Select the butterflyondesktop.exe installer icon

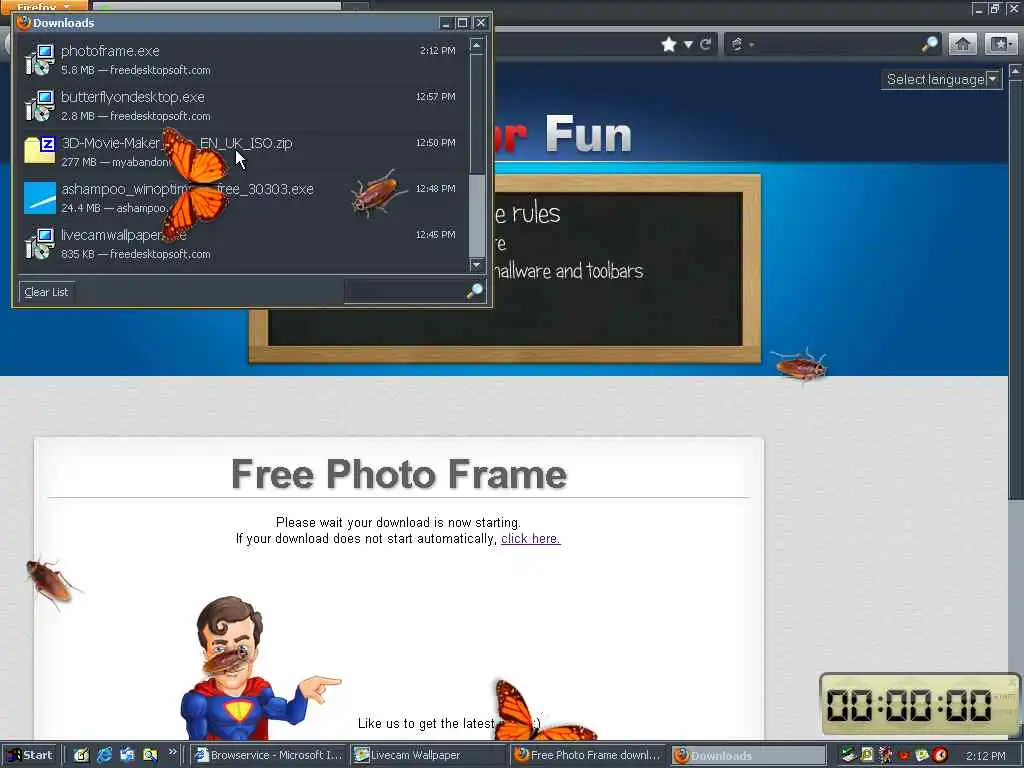pyautogui.click(x=40, y=106)
